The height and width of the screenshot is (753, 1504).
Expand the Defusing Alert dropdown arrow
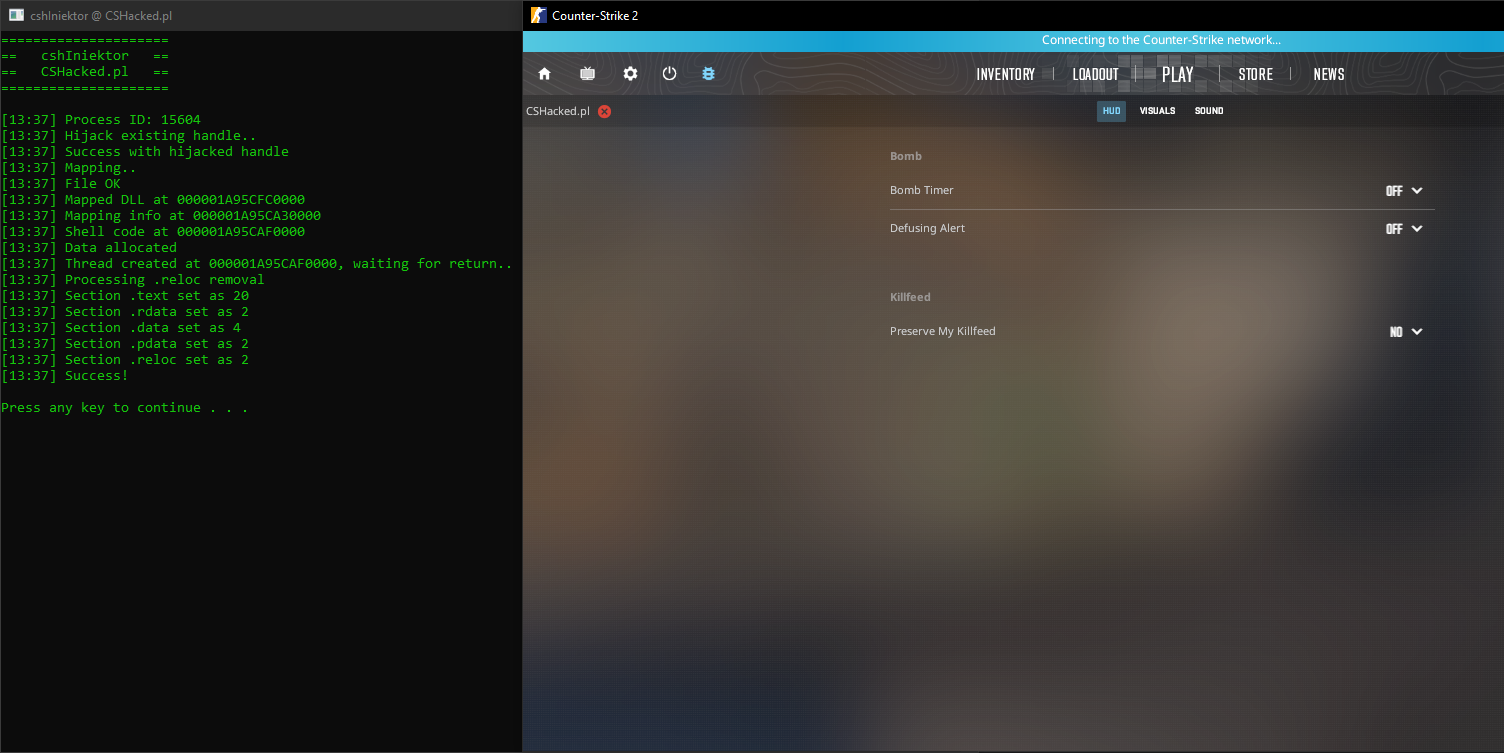click(1417, 229)
